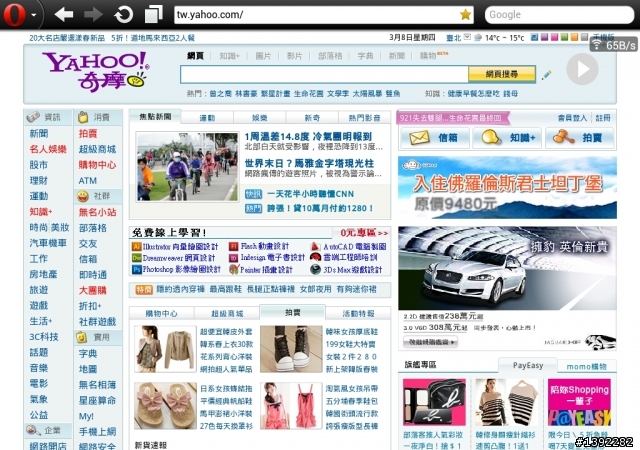
Task: Select the green theme color swatch
Action: coord(564,37)
